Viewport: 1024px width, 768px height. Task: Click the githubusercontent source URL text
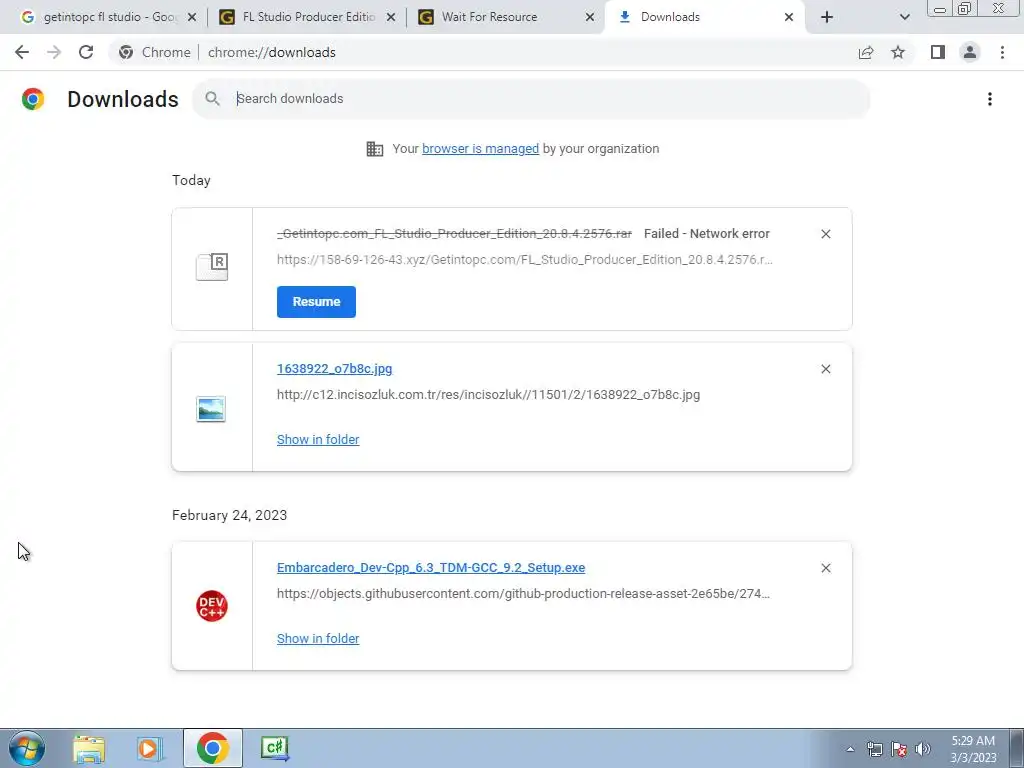[x=523, y=594]
